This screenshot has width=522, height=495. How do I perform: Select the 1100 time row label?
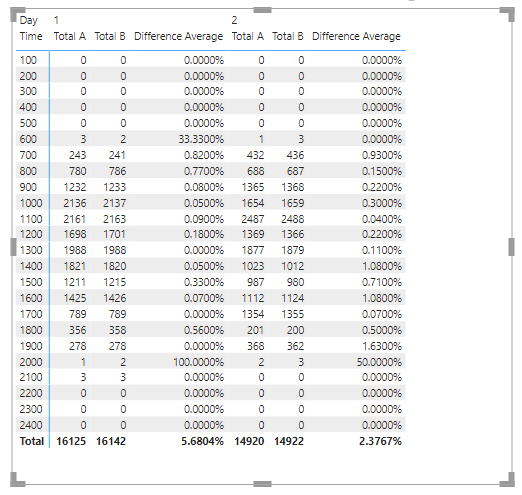[31, 219]
